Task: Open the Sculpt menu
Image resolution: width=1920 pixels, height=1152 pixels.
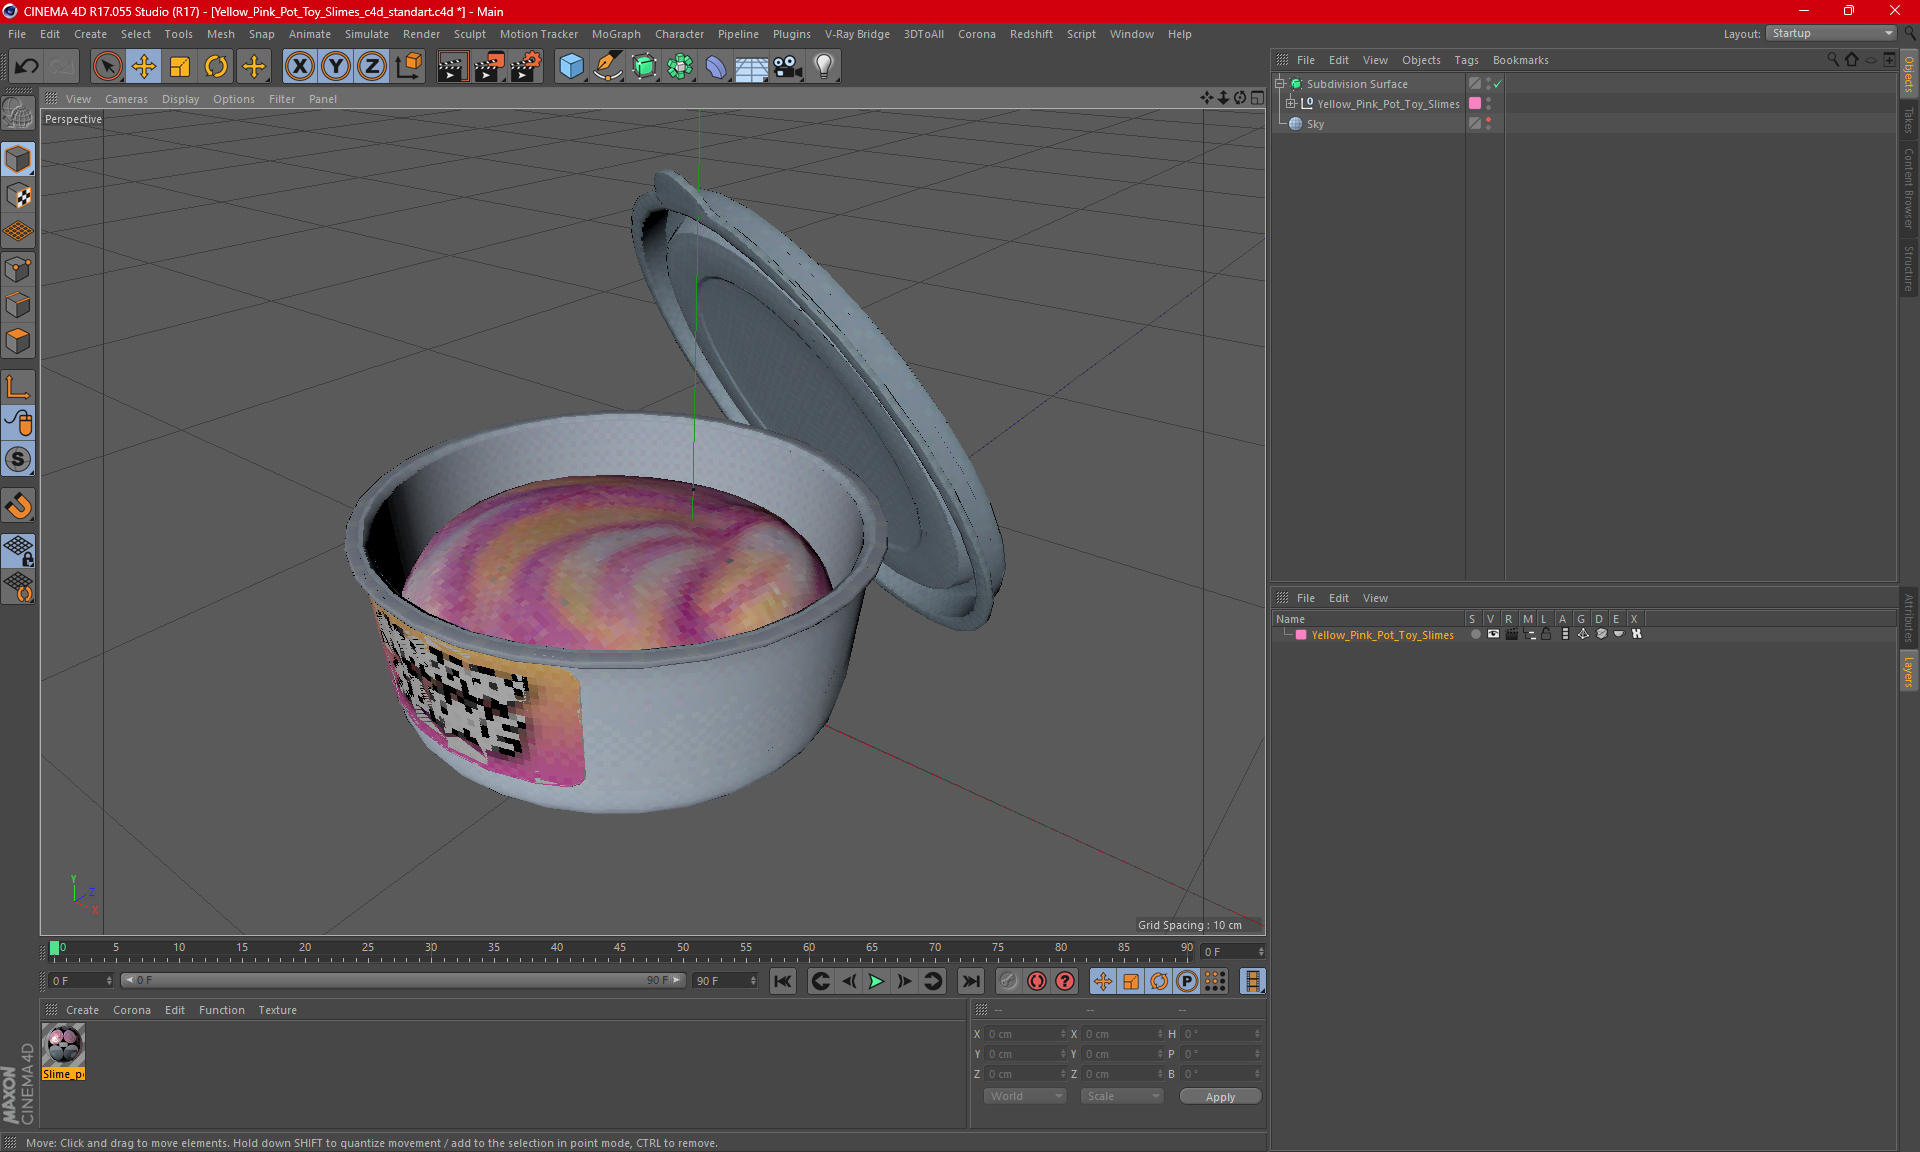Action: pyautogui.click(x=469, y=34)
